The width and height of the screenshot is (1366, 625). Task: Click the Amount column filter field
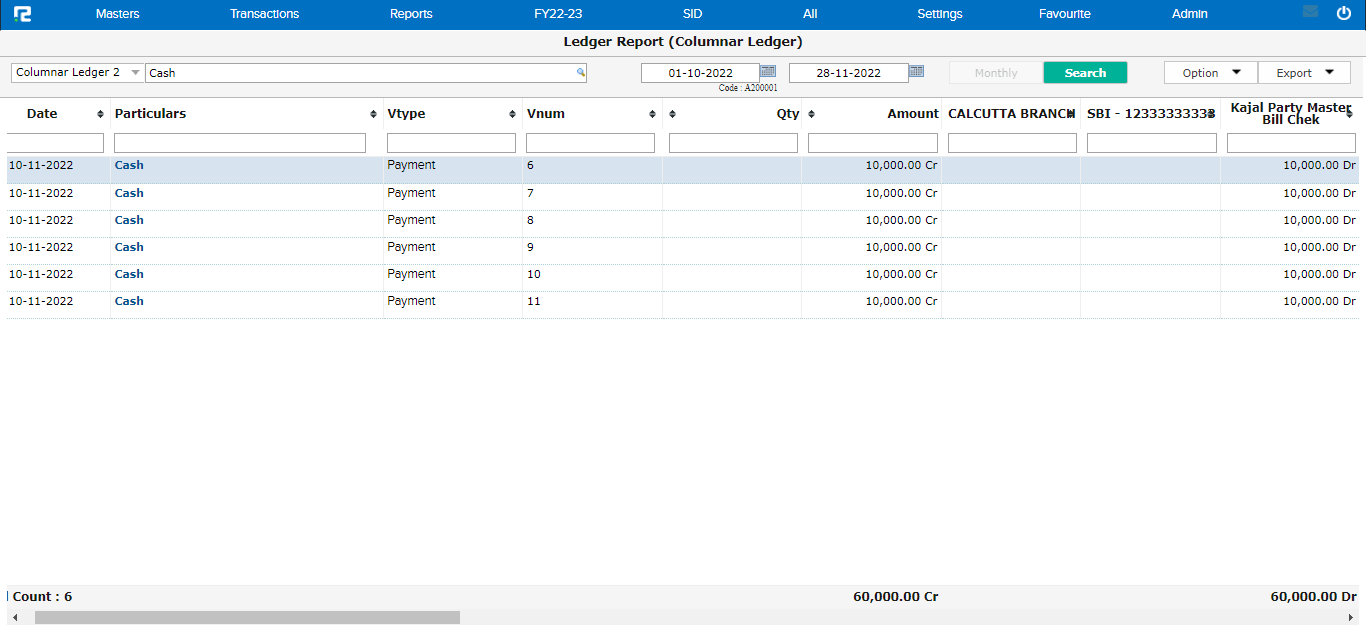point(872,143)
